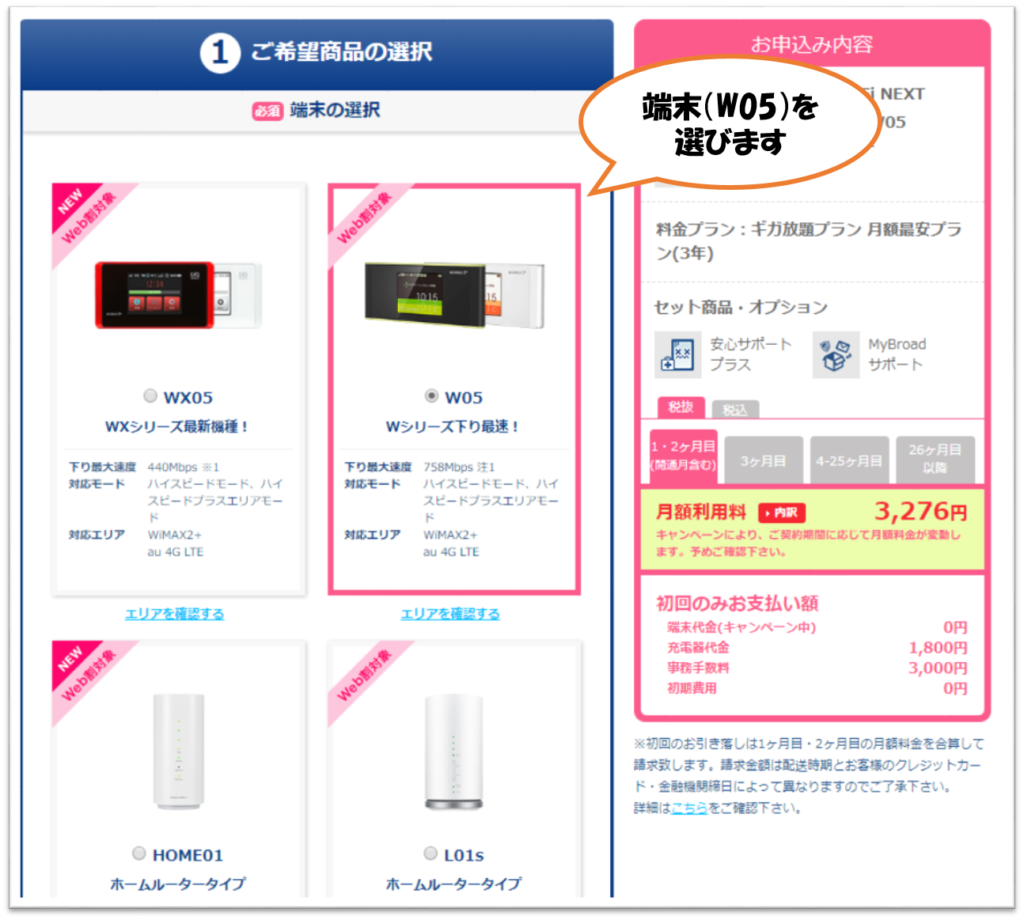Viewport: 1024px width, 920px height.
Task: Click the MyBroadサポート option icon
Action: point(836,355)
